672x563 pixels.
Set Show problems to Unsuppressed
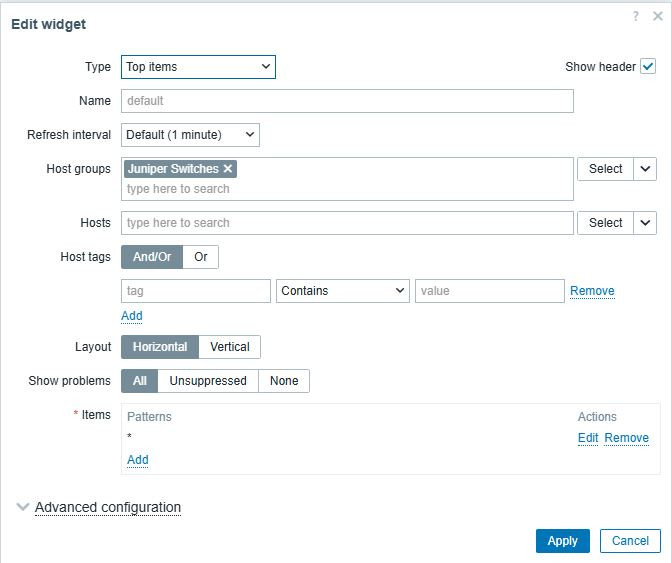point(208,381)
